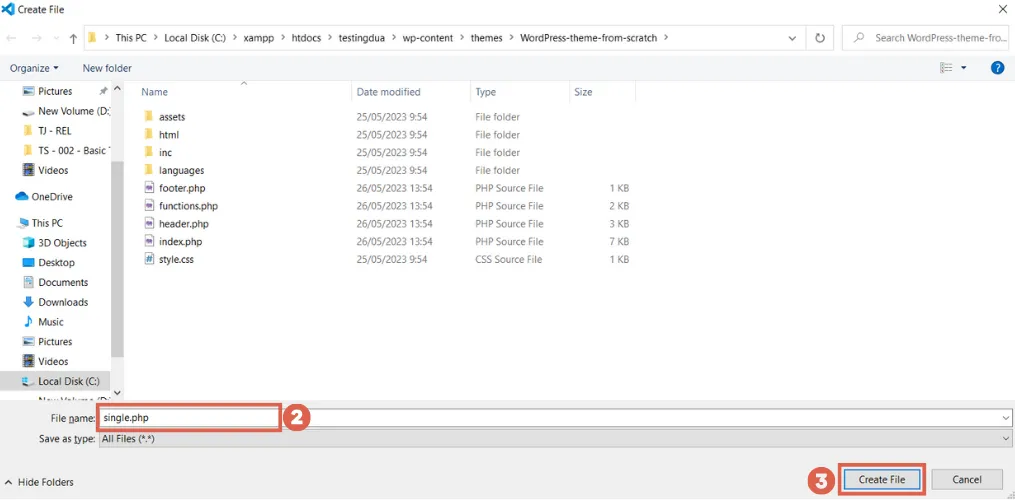The height and width of the screenshot is (500, 1015).
Task: Click the Refresh icon beside address bar
Action: click(x=820, y=38)
